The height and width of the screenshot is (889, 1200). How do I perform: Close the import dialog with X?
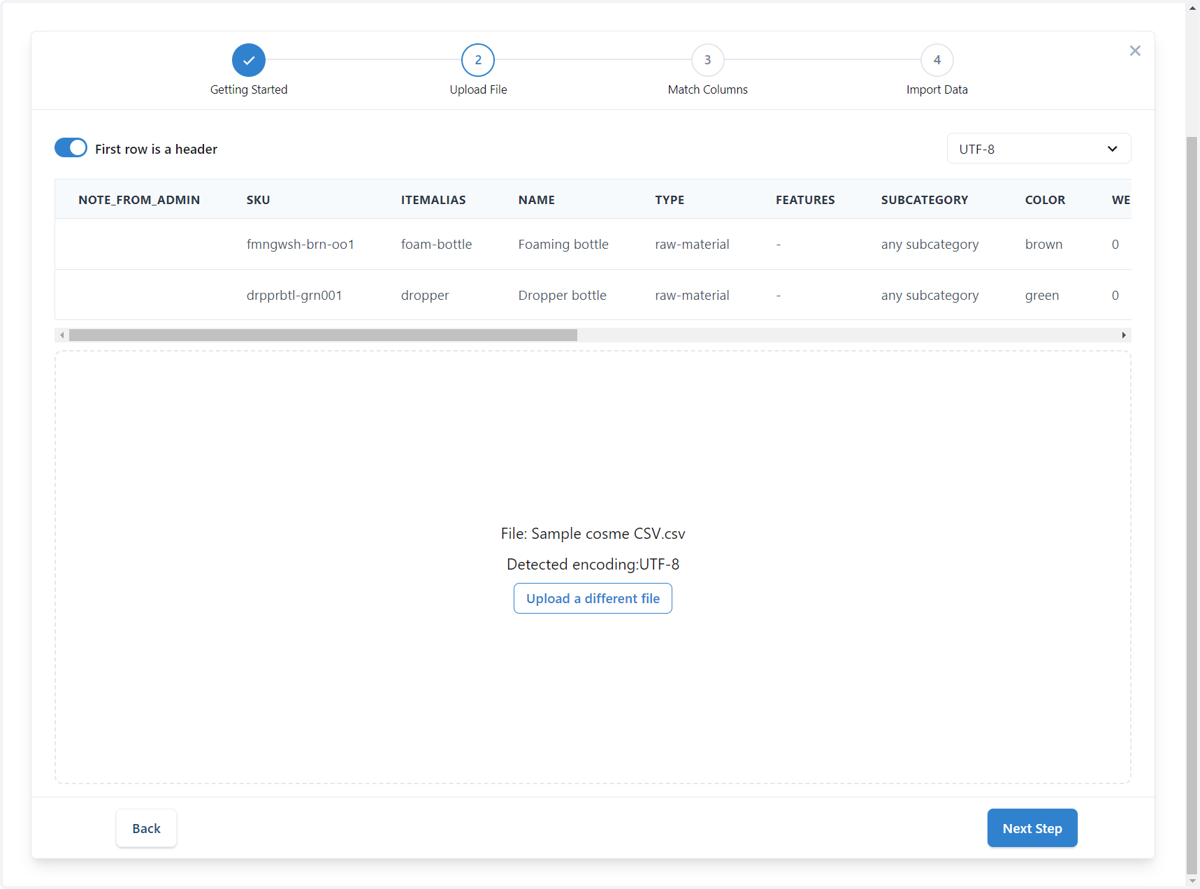pyautogui.click(x=1135, y=51)
